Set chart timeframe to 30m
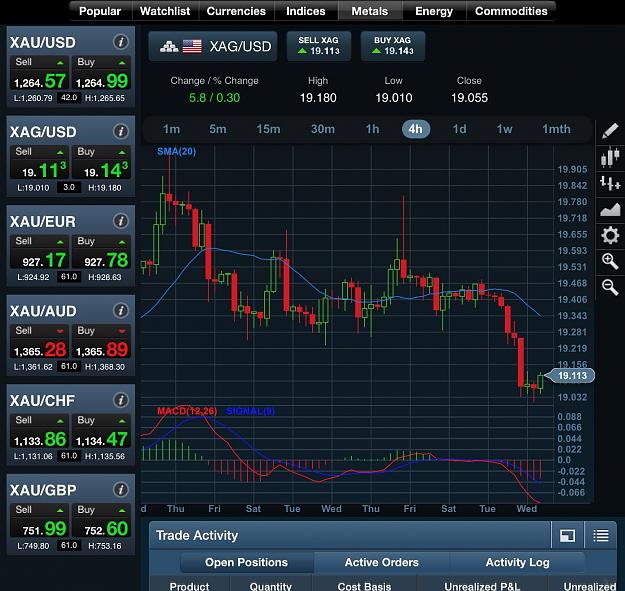Viewport: 625px width, 591px height. pos(323,129)
